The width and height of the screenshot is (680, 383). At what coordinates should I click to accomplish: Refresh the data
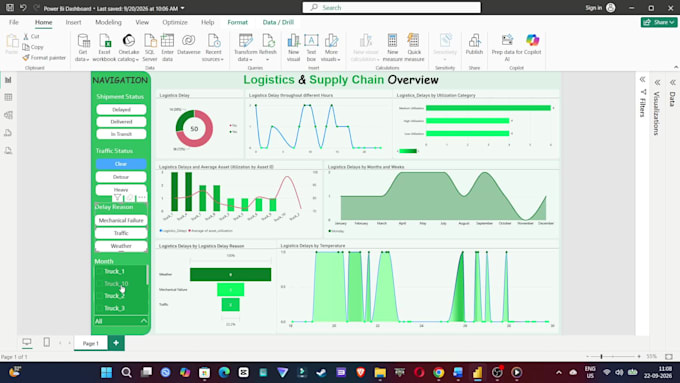click(x=268, y=48)
